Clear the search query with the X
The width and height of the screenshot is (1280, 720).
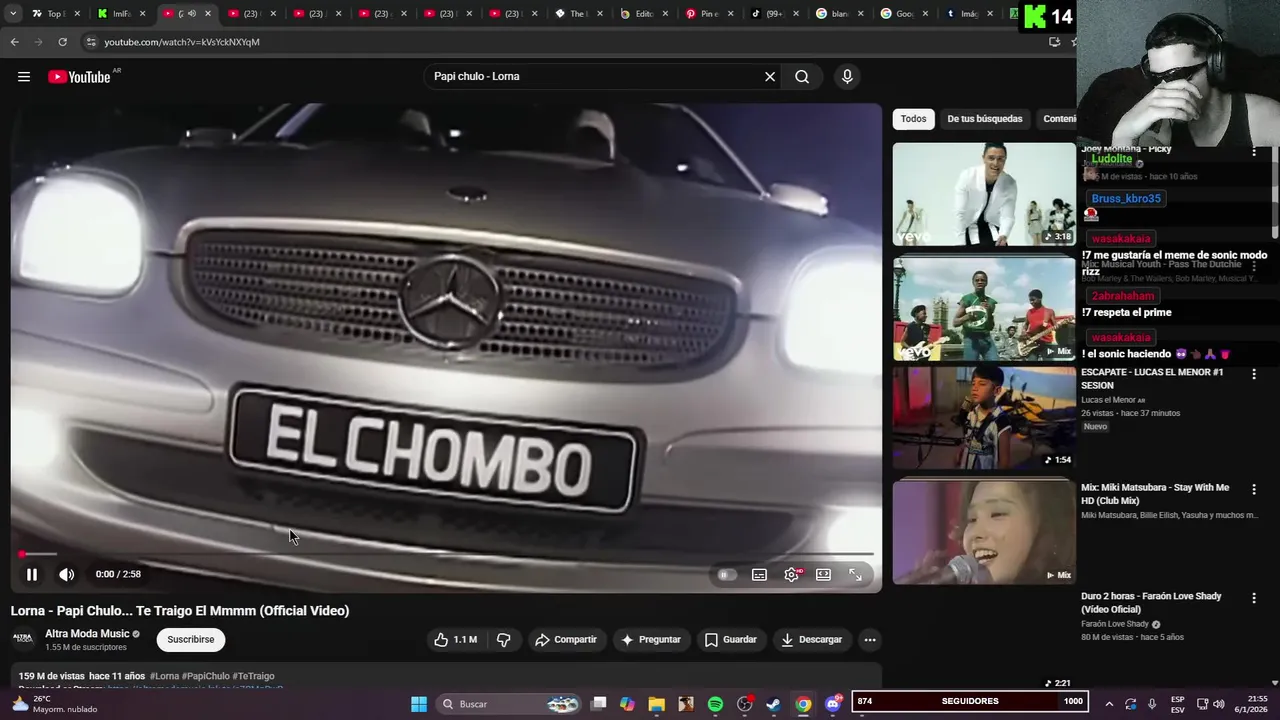point(770,76)
